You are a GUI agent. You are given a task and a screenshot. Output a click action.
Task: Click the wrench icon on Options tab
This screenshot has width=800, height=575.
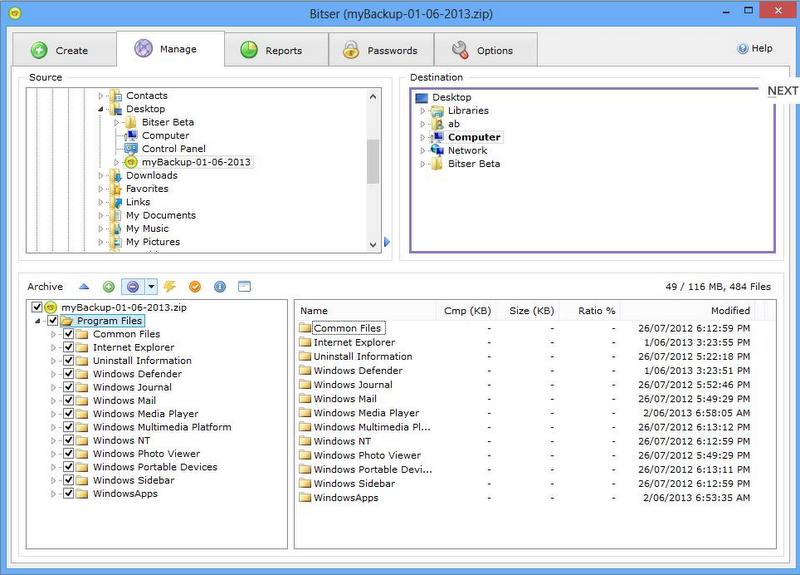(x=460, y=50)
